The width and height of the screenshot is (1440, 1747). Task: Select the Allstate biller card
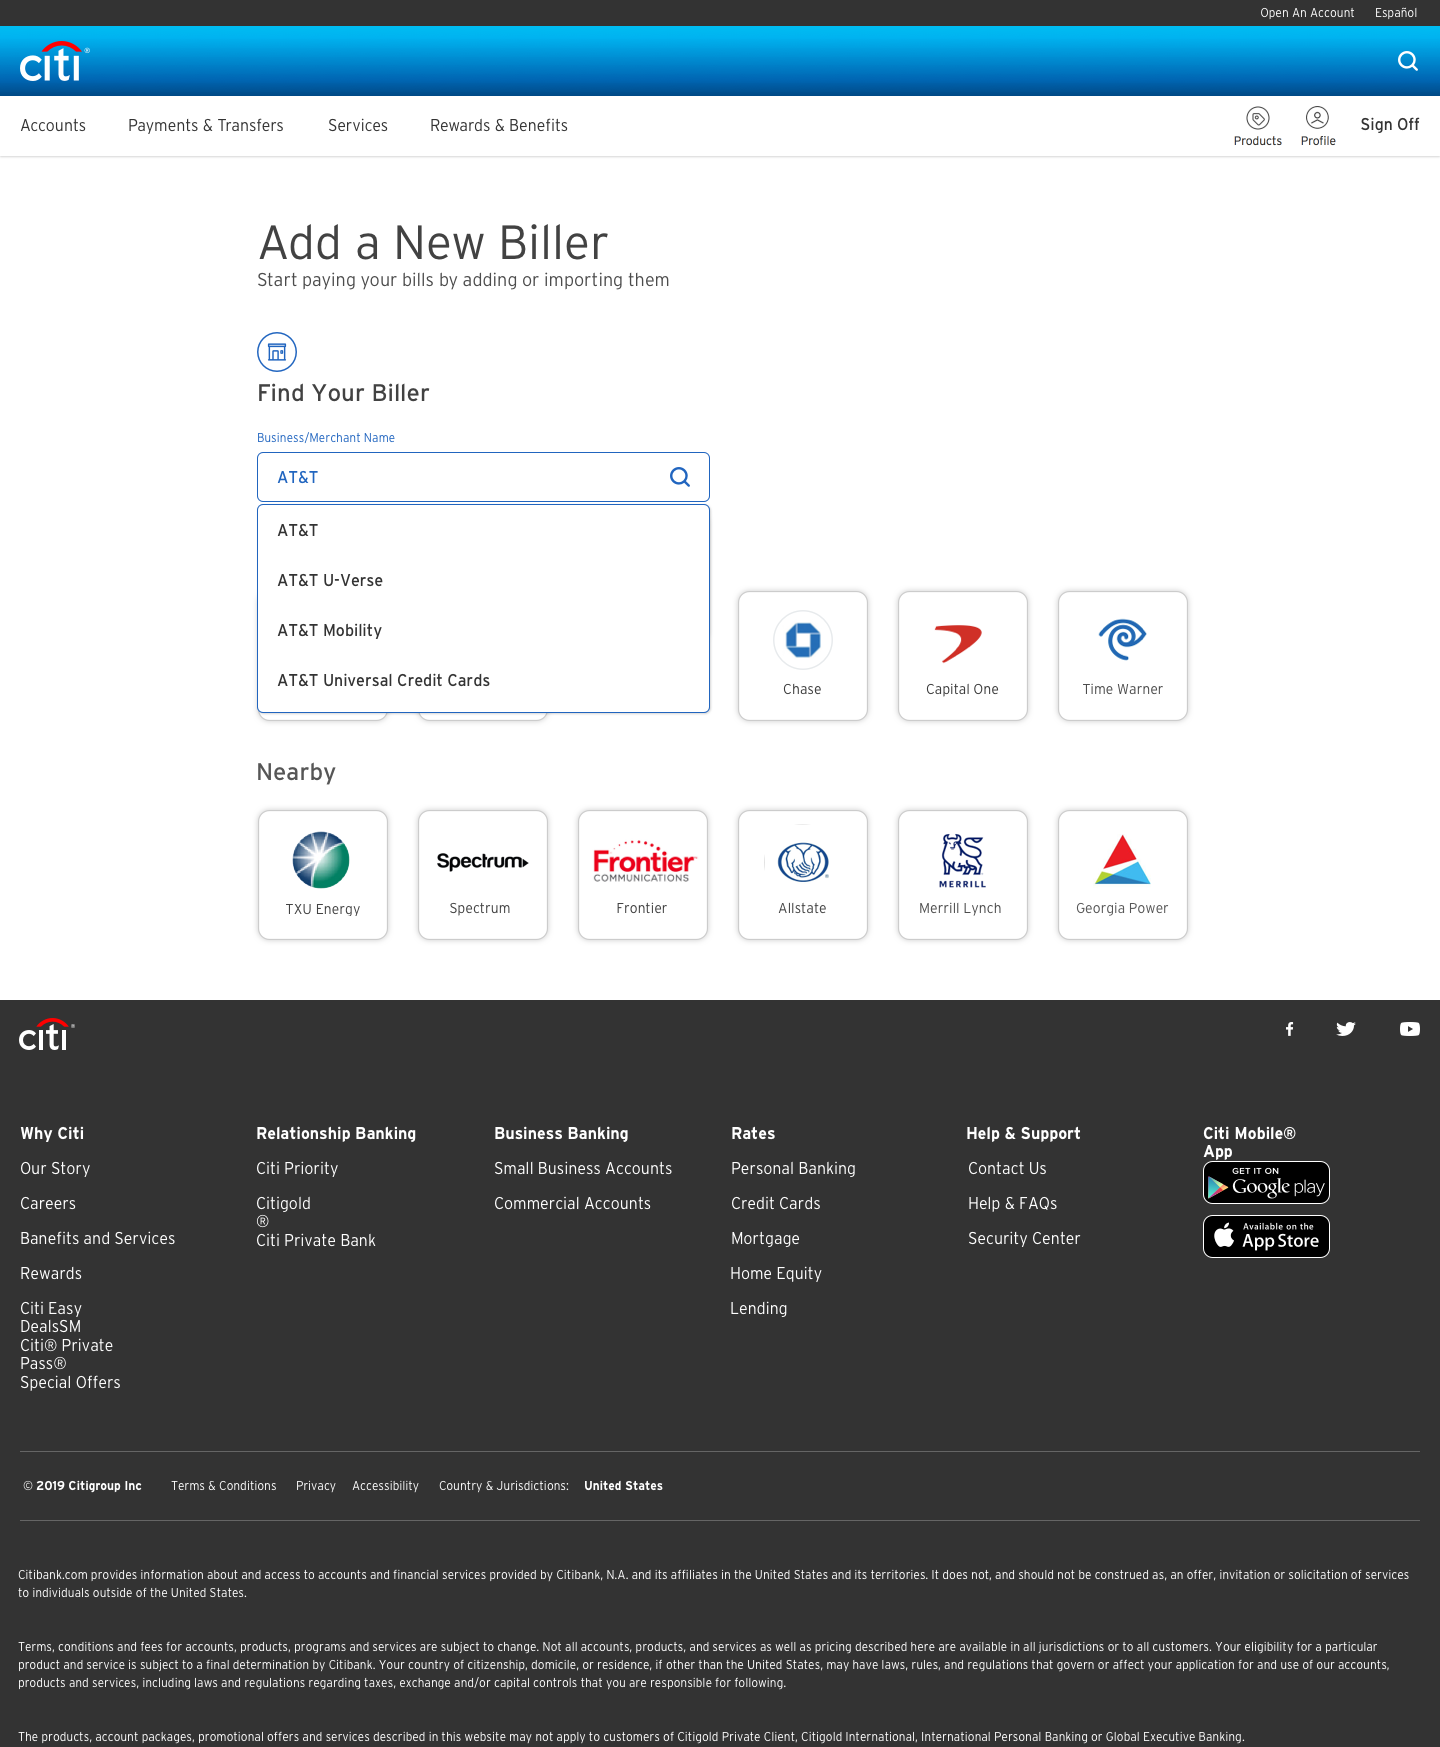tap(803, 875)
